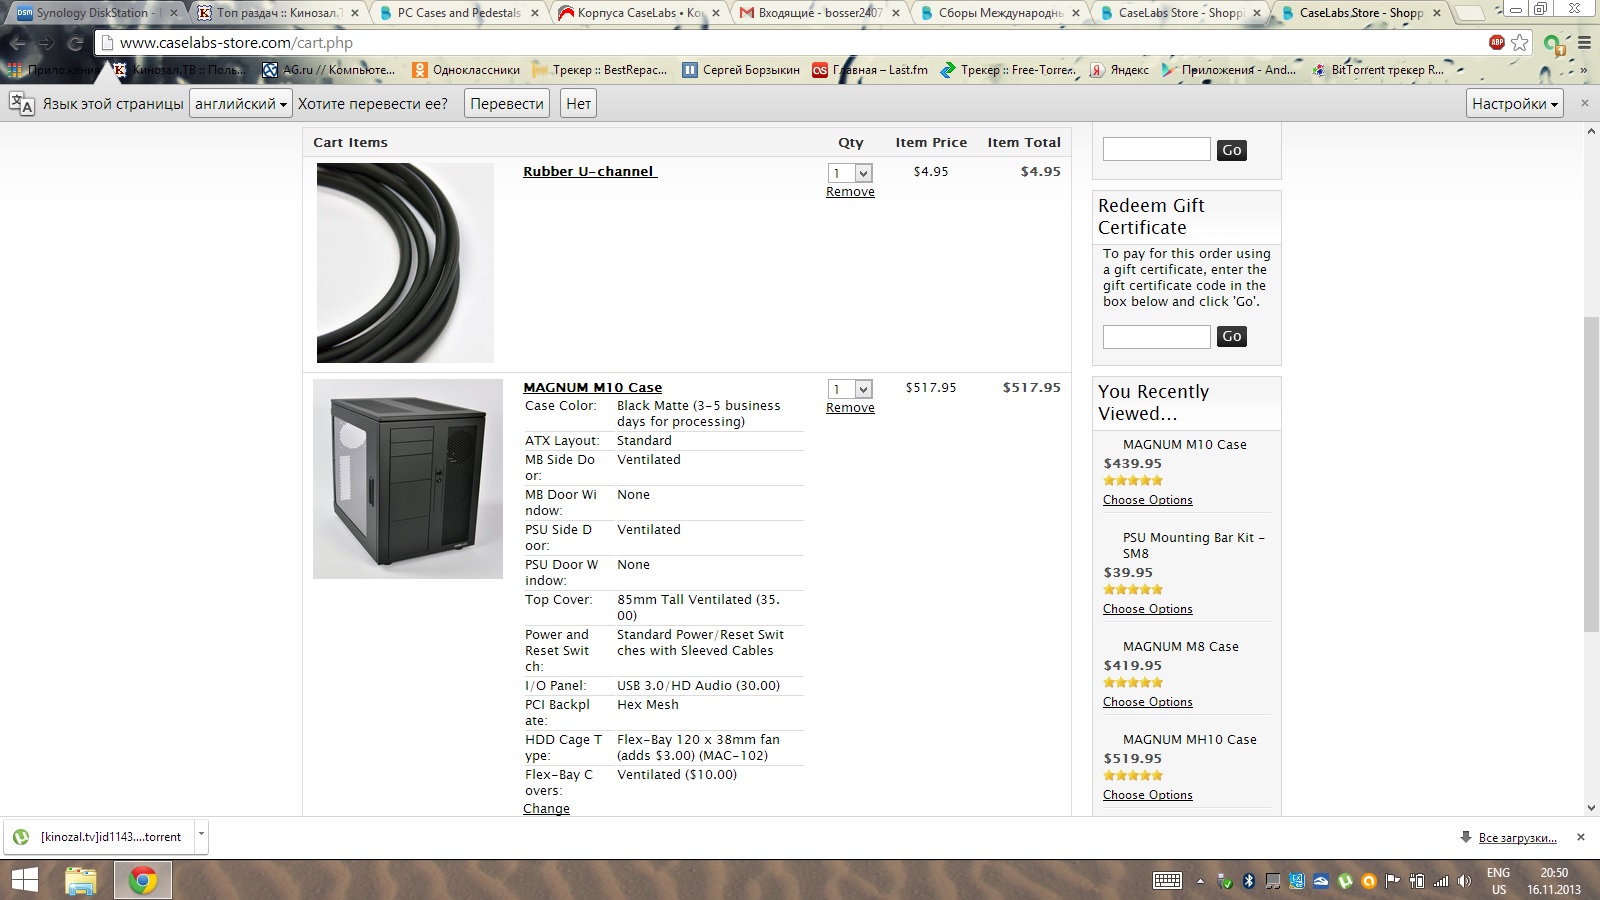Open quantity dropdown for Rubber U-channel

pyautogui.click(x=851, y=173)
